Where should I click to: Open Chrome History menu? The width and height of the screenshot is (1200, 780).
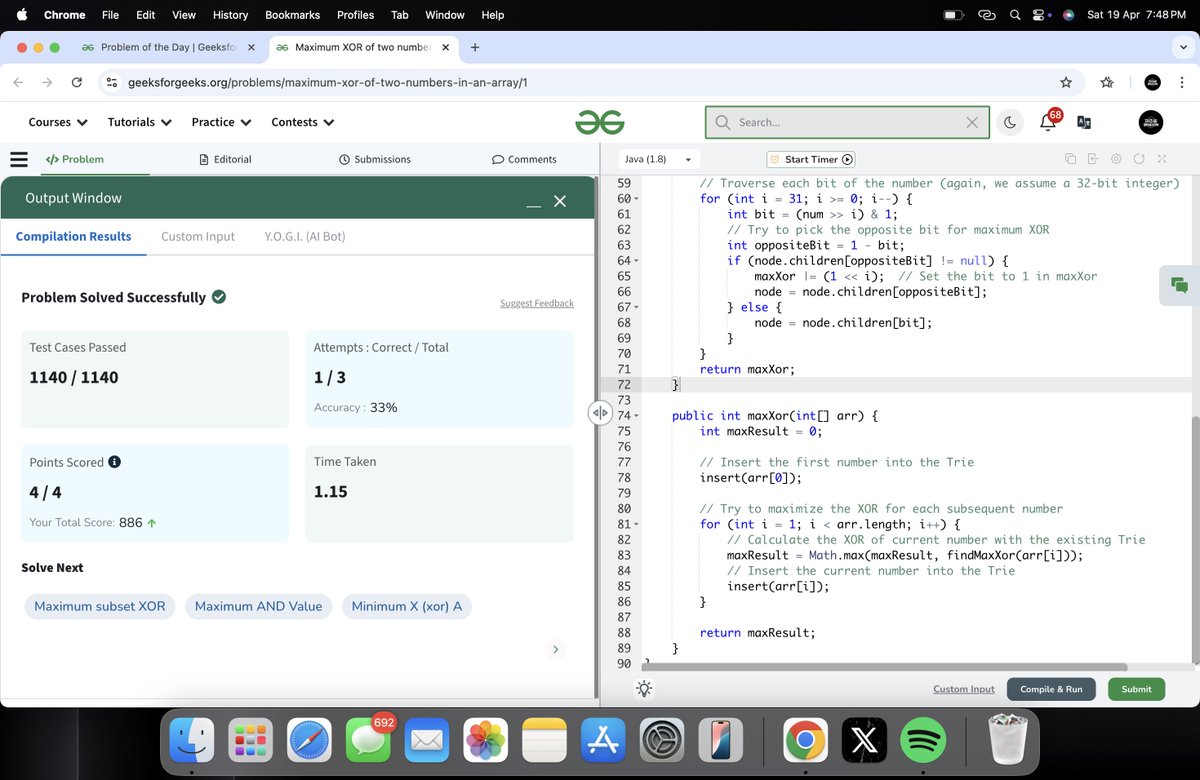tap(230, 15)
